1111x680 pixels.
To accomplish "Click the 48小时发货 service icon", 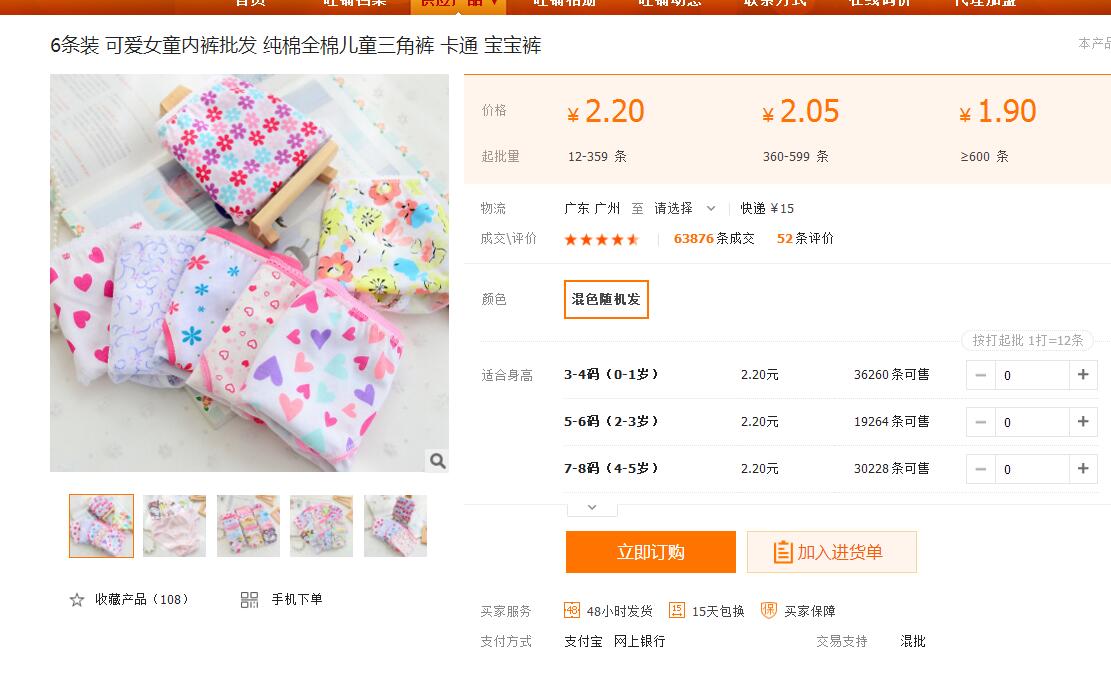I will coord(572,610).
